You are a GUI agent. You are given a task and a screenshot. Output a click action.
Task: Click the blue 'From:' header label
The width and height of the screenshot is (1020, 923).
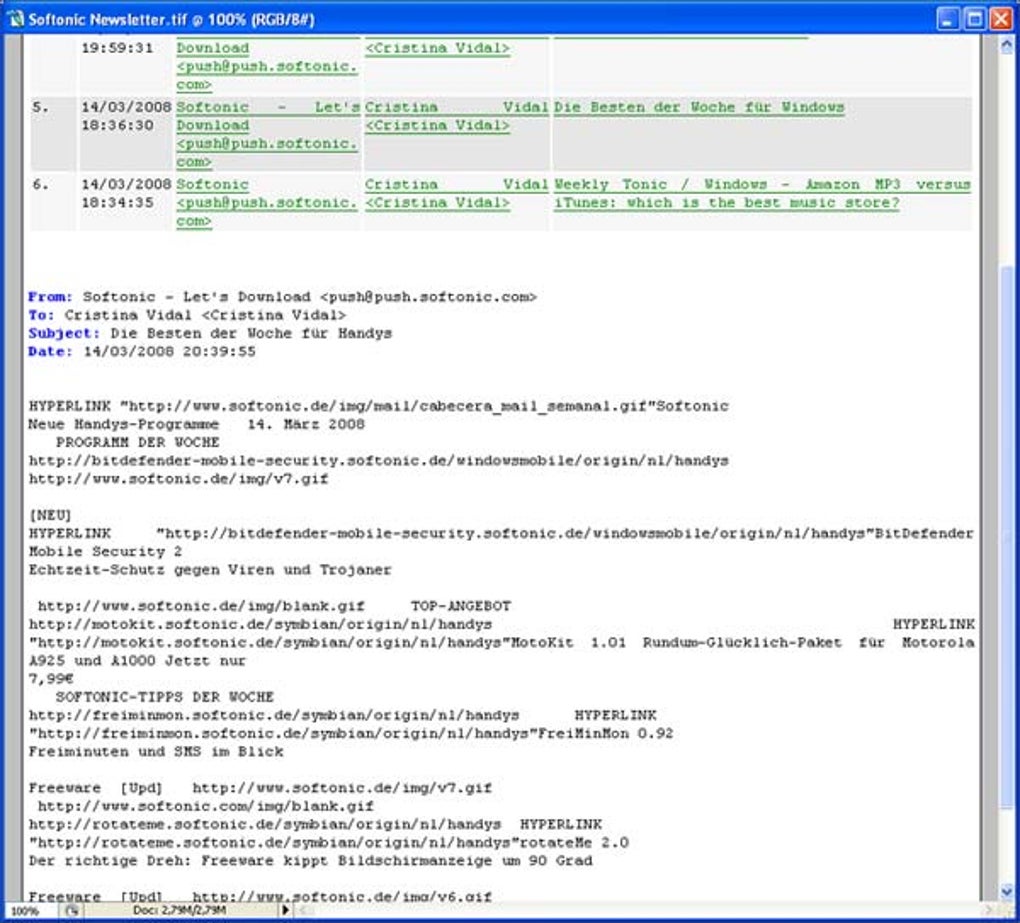pyautogui.click(x=50, y=297)
